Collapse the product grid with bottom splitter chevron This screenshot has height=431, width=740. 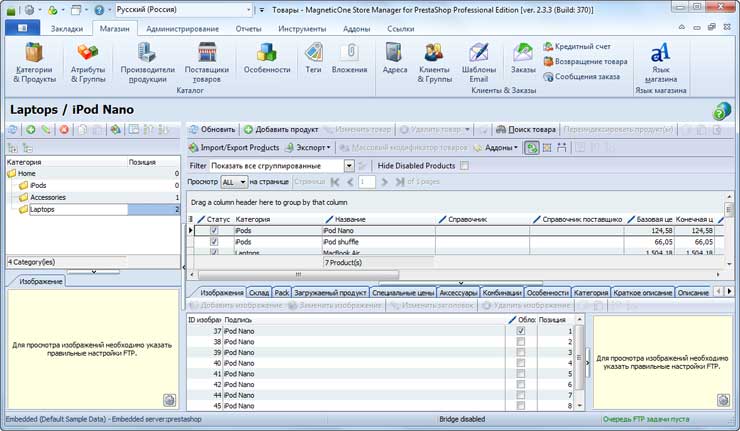[461, 284]
